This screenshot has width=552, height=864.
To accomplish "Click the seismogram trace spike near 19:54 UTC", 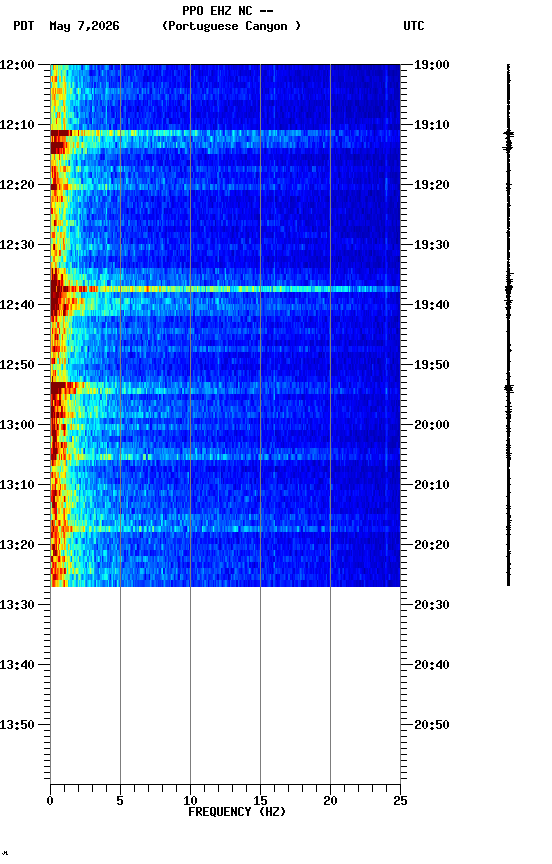I will (x=508, y=388).
